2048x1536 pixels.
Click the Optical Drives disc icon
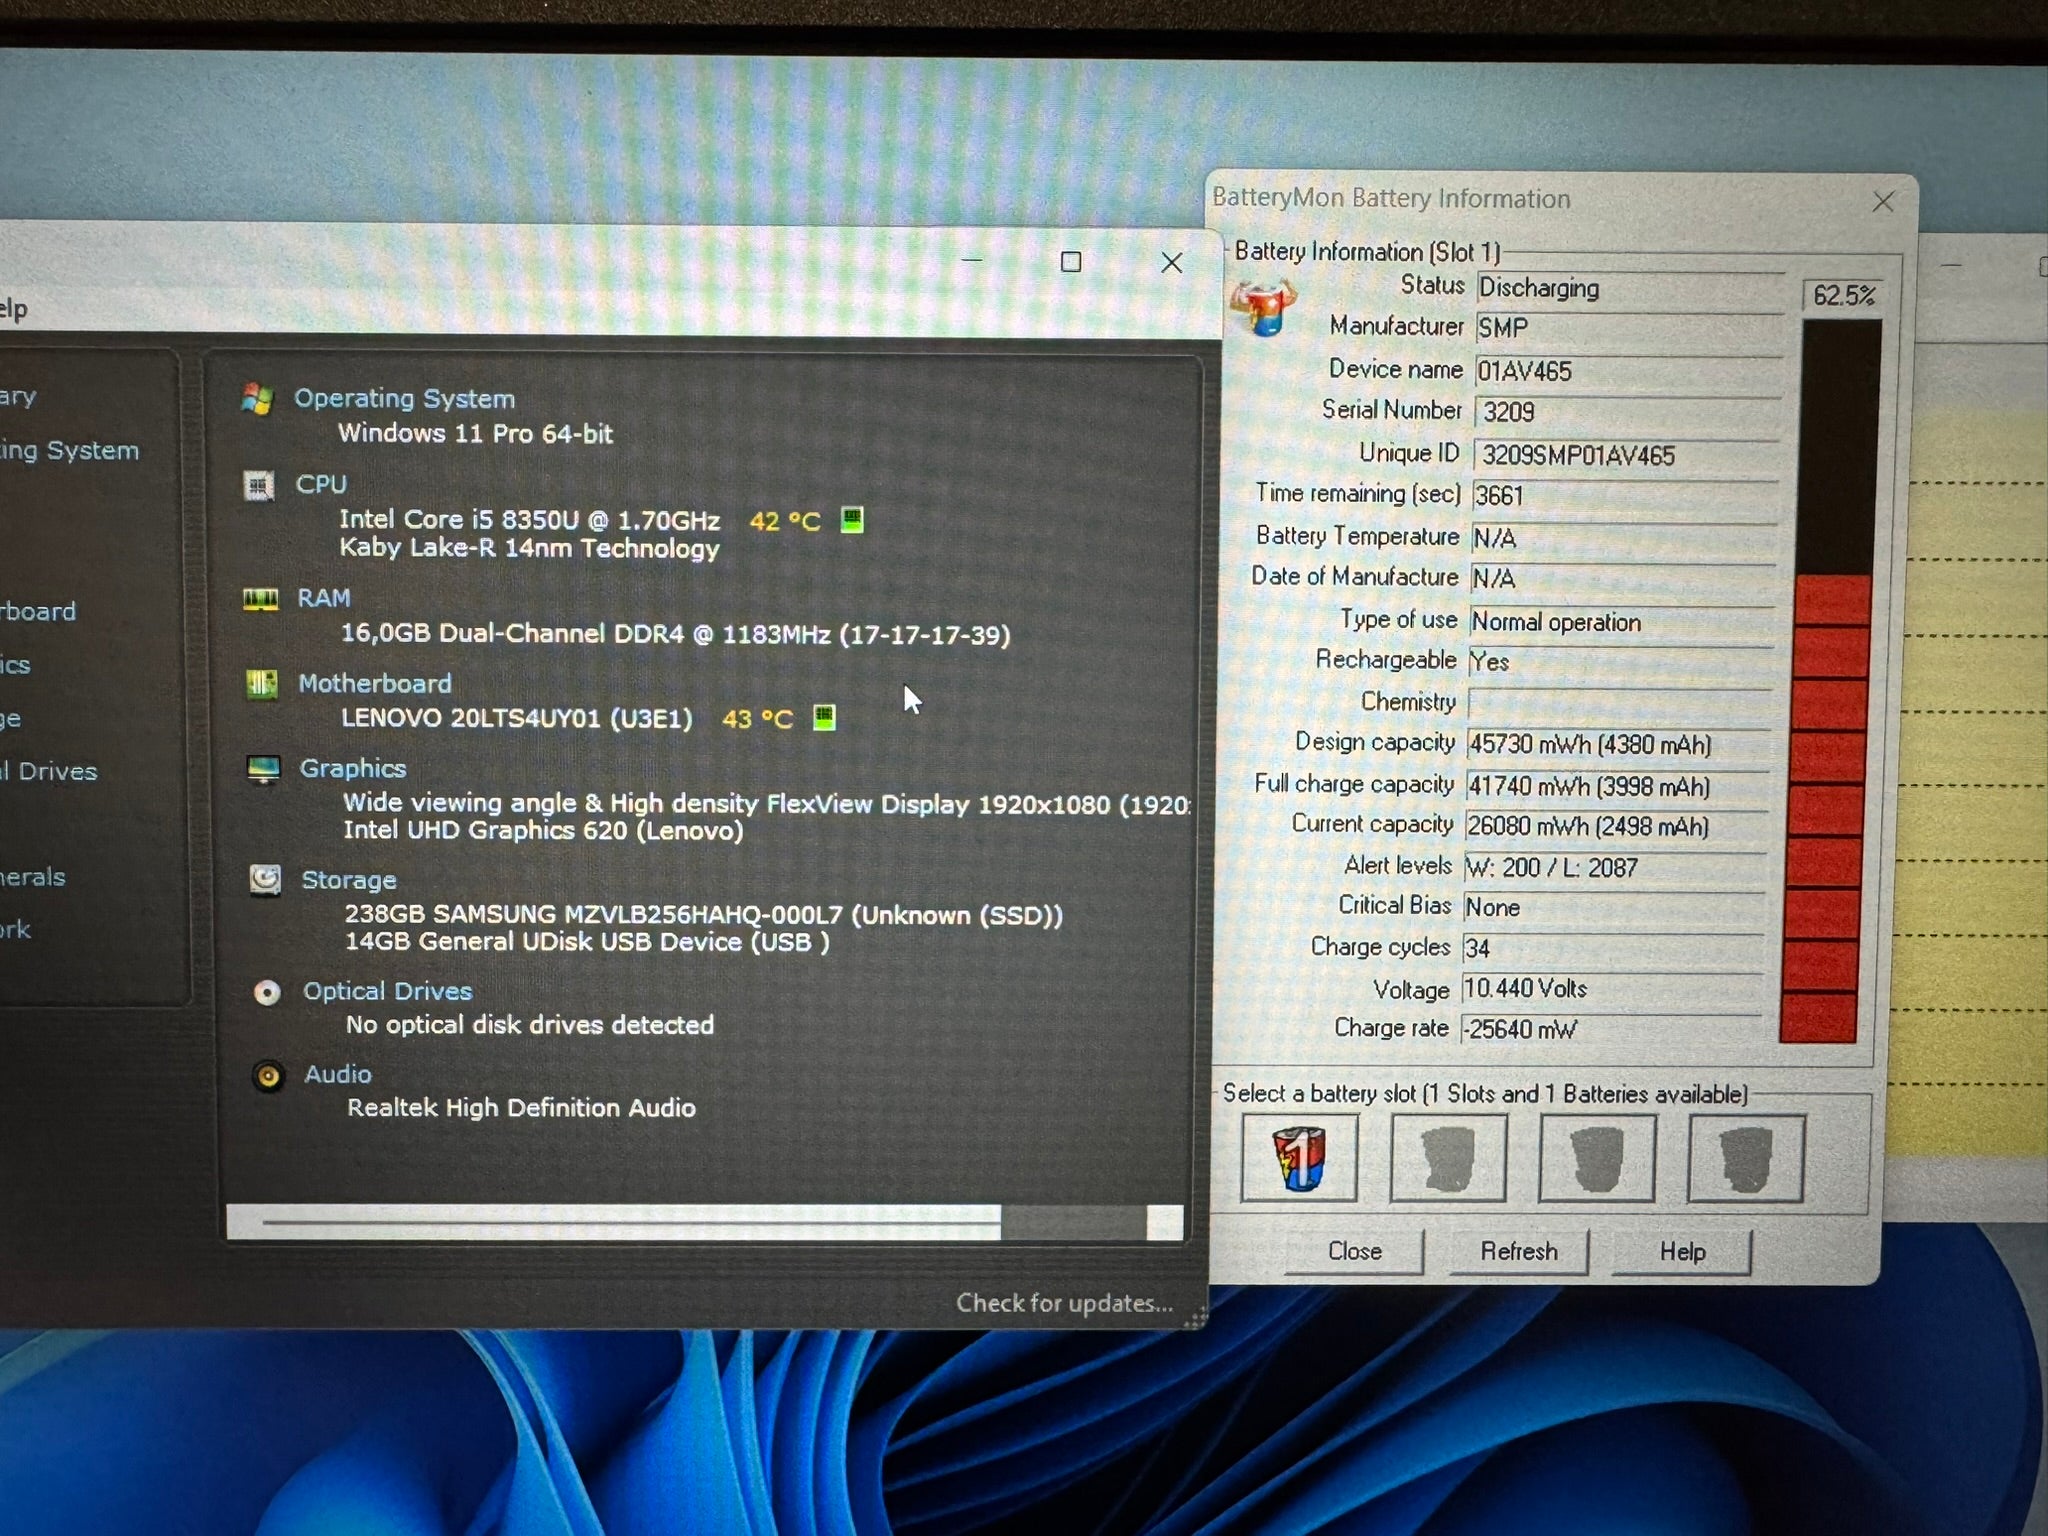267,992
